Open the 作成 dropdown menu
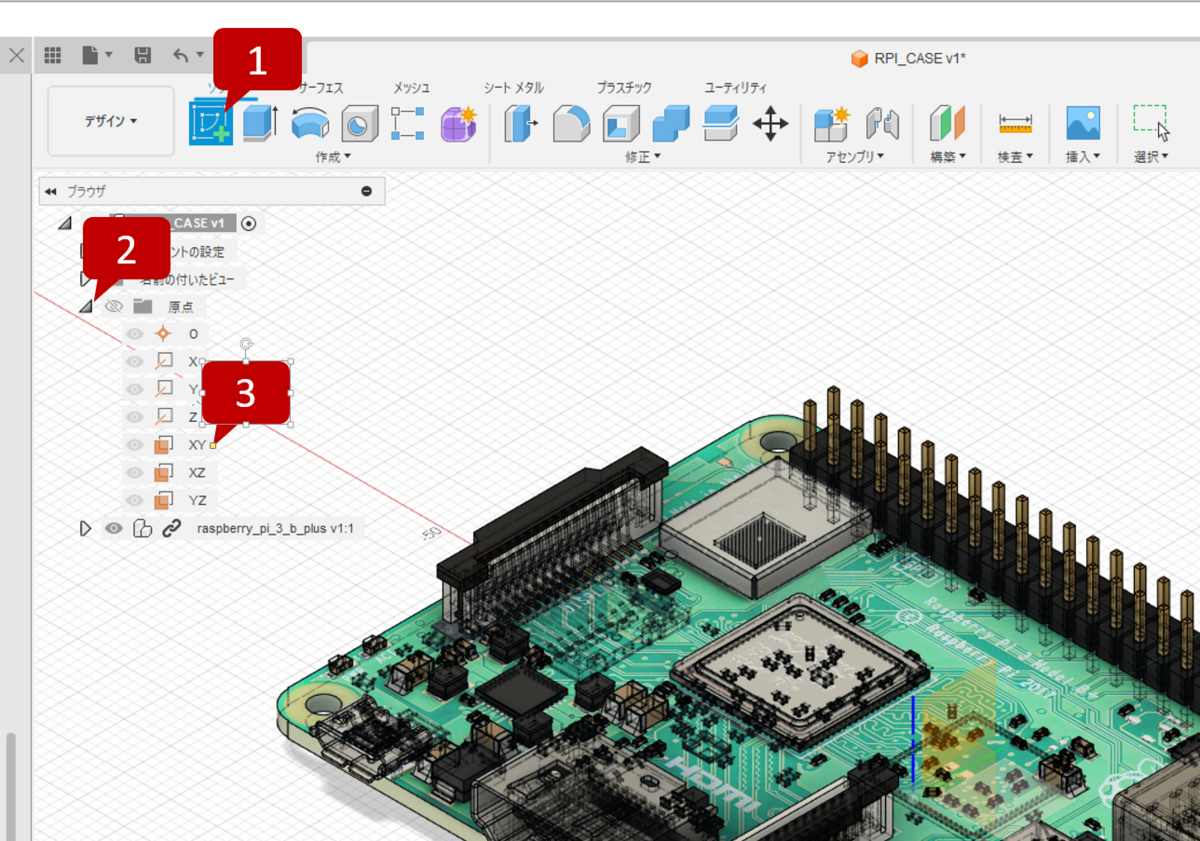Viewport: 1200px width, 841px height. (x=333, y=157)
